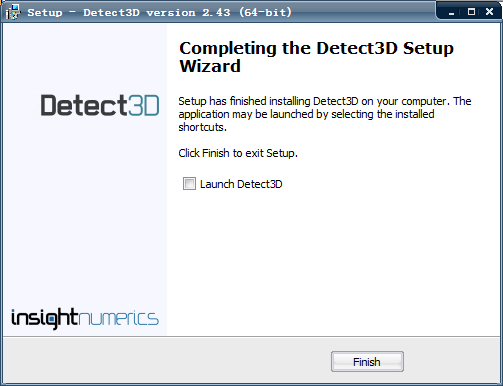The width and height of the screenshot is (503, 386).
Task: Click the dark "Detect" word in the logo
Action: pos(84,105)
